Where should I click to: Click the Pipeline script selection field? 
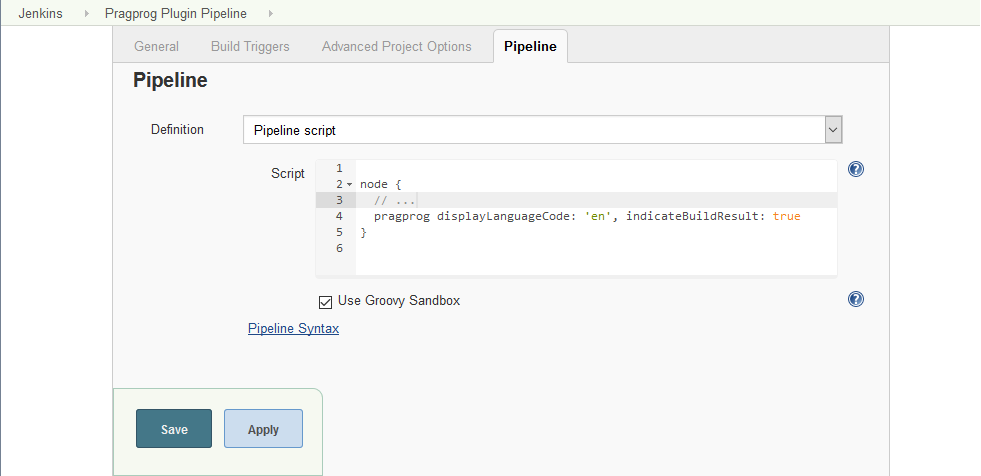pos(532,130)
